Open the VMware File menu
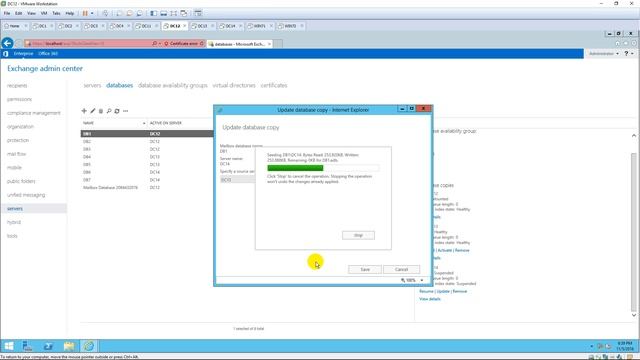 [7, 13]
